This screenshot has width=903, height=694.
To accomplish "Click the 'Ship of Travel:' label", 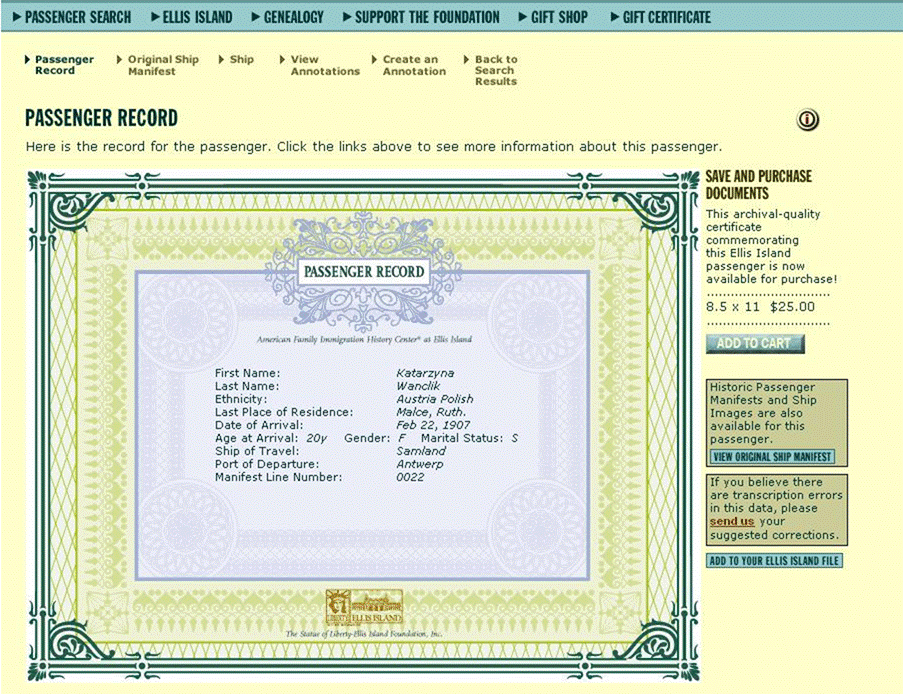I will pos(257,451).
